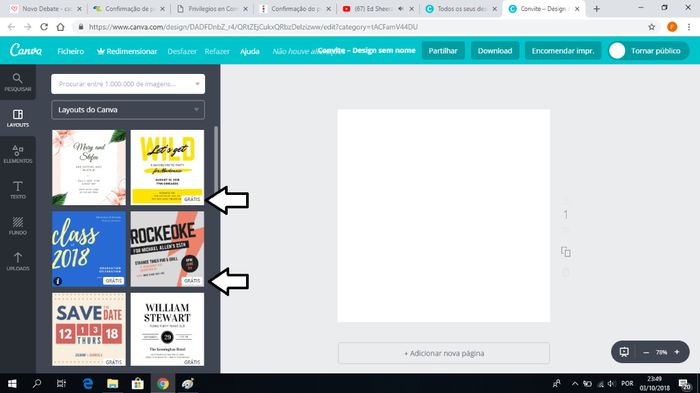Open the Ajuda help menu
This screenshot has height=393, width=700.
tap(250, 51)
